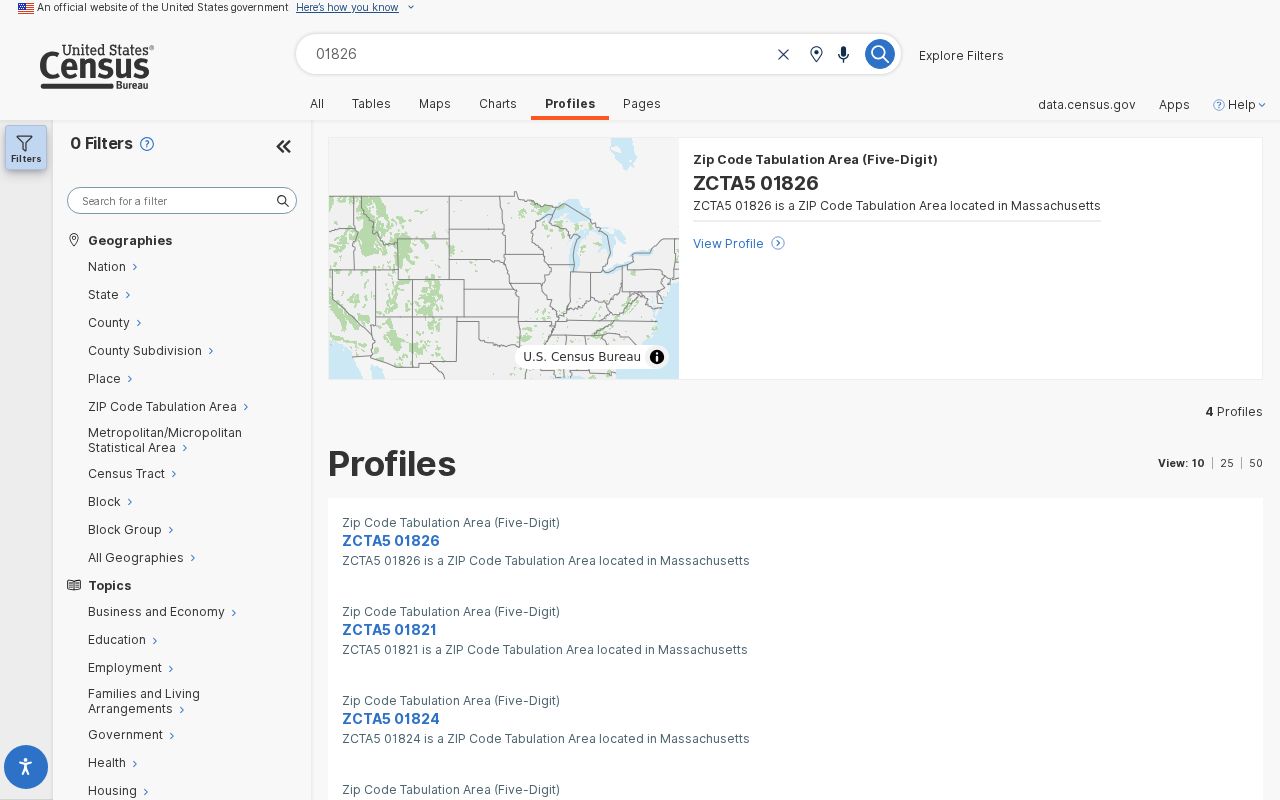Show 25 results per page
This screenshot has height=800, width=1280.
[1227, 463]
